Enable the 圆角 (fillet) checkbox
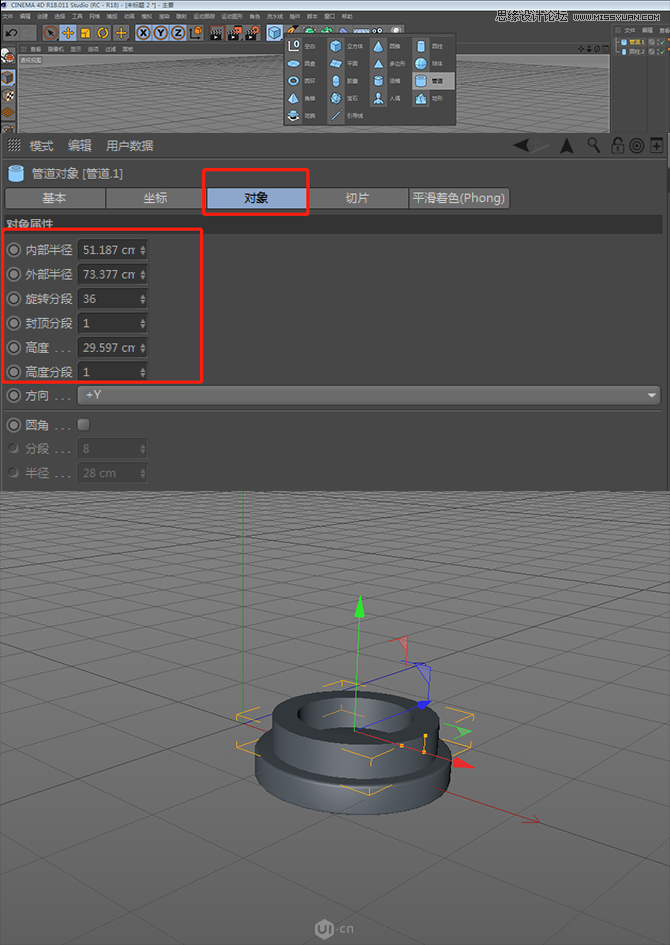This screenshot has width=670, height=945. click(x=84, y=424)
